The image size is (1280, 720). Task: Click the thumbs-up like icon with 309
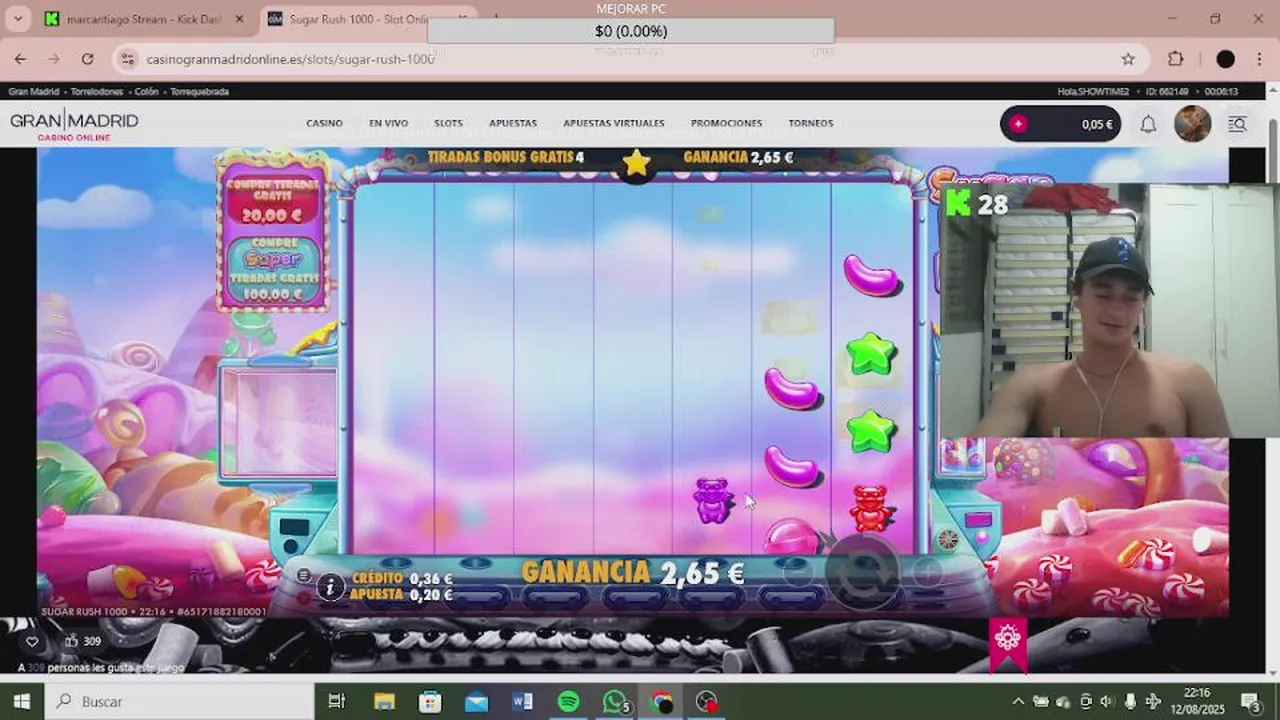71,642
